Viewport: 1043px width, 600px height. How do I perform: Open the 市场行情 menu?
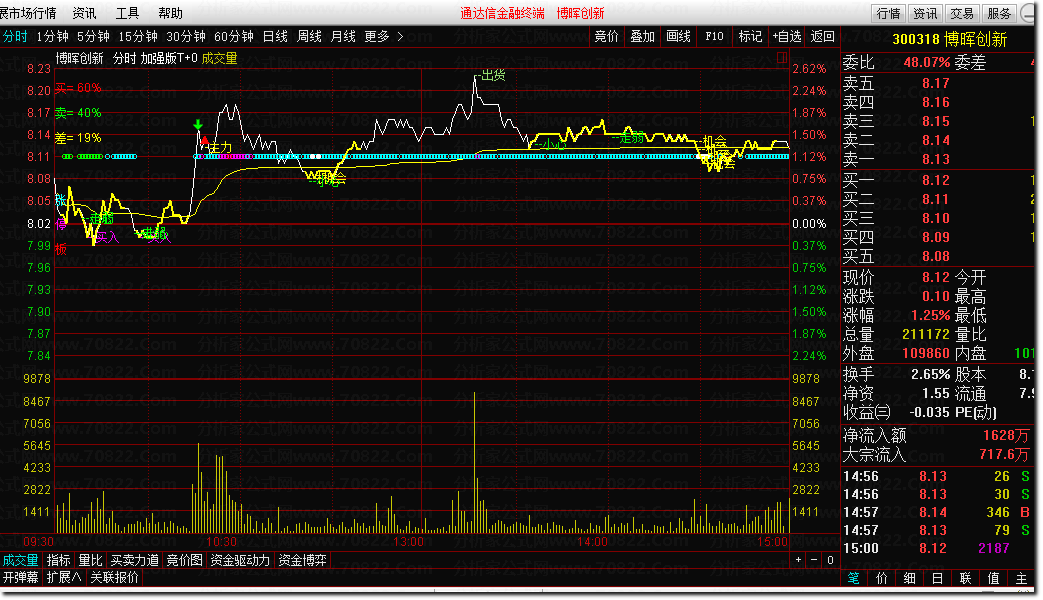(29, 13)
